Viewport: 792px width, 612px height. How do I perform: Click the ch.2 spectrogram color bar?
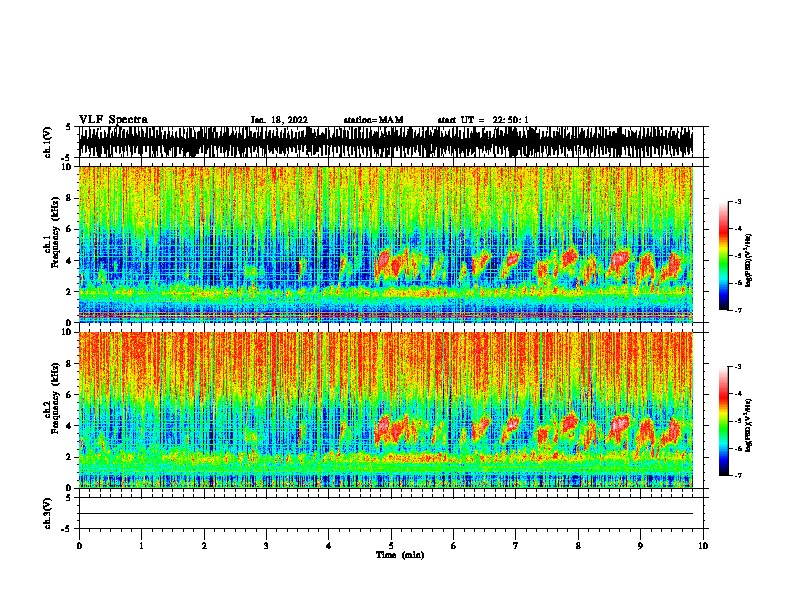724,421
